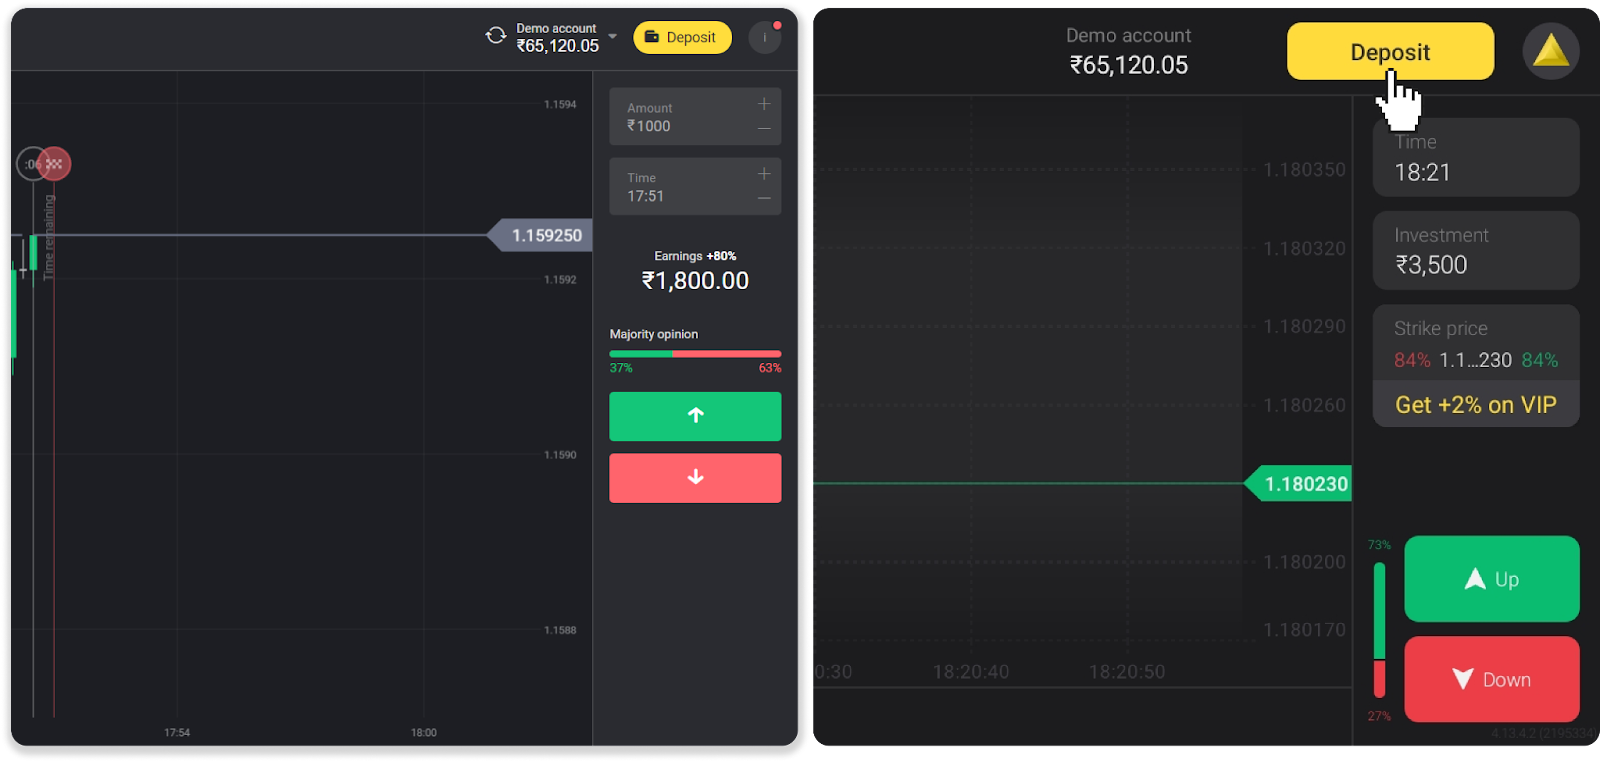Decrease Time with the minus icon
The width and height of the screenshot is (1600, 762).
point(764,198)
